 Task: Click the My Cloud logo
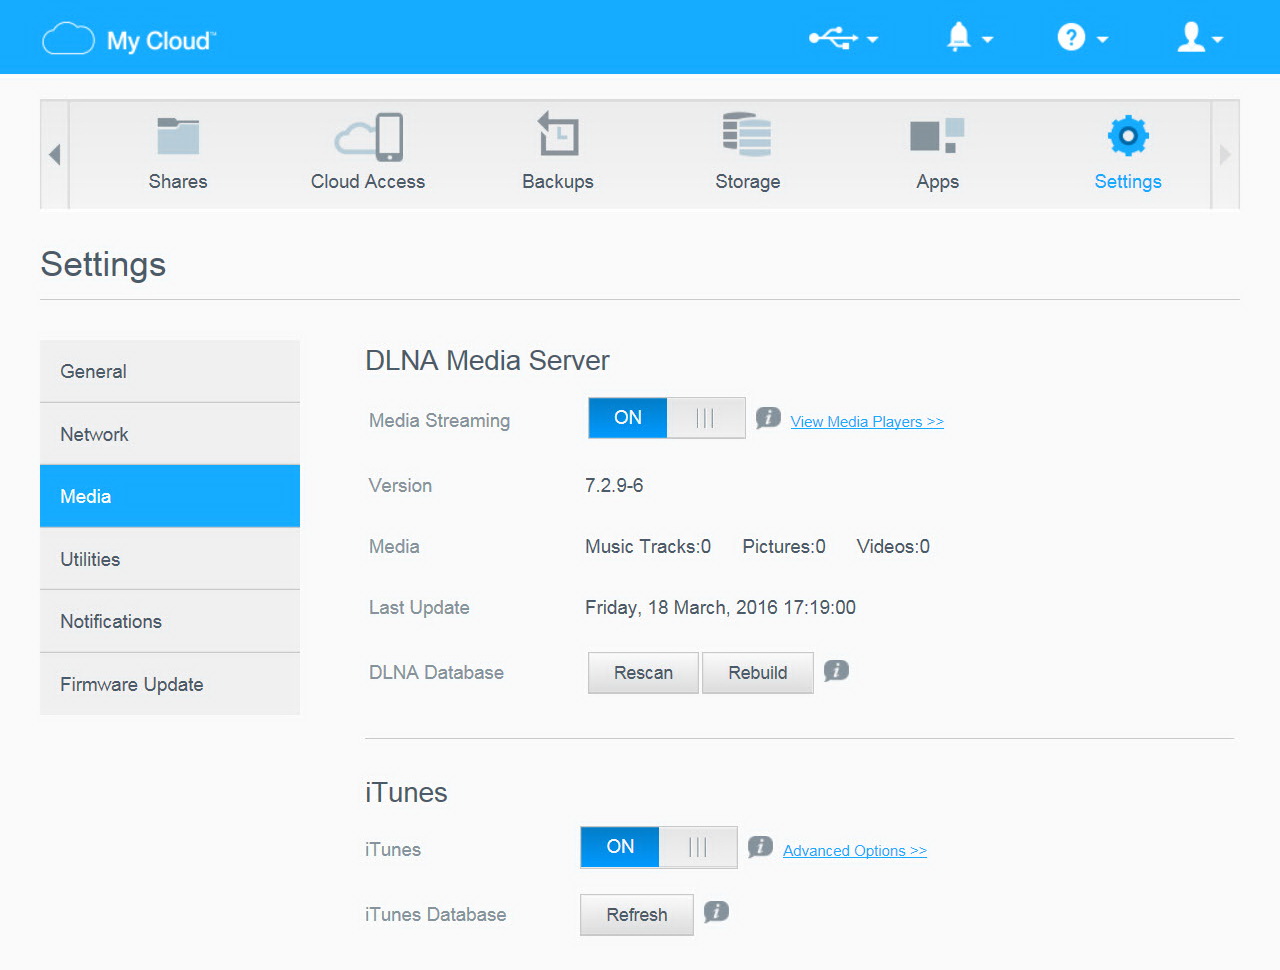click(x=128, y=39)
